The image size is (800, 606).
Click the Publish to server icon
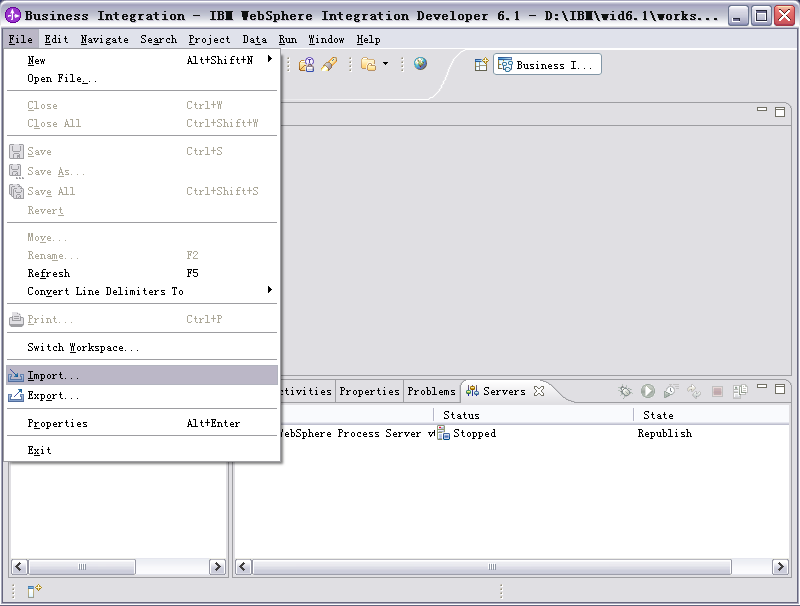click(x=694, y=391)
